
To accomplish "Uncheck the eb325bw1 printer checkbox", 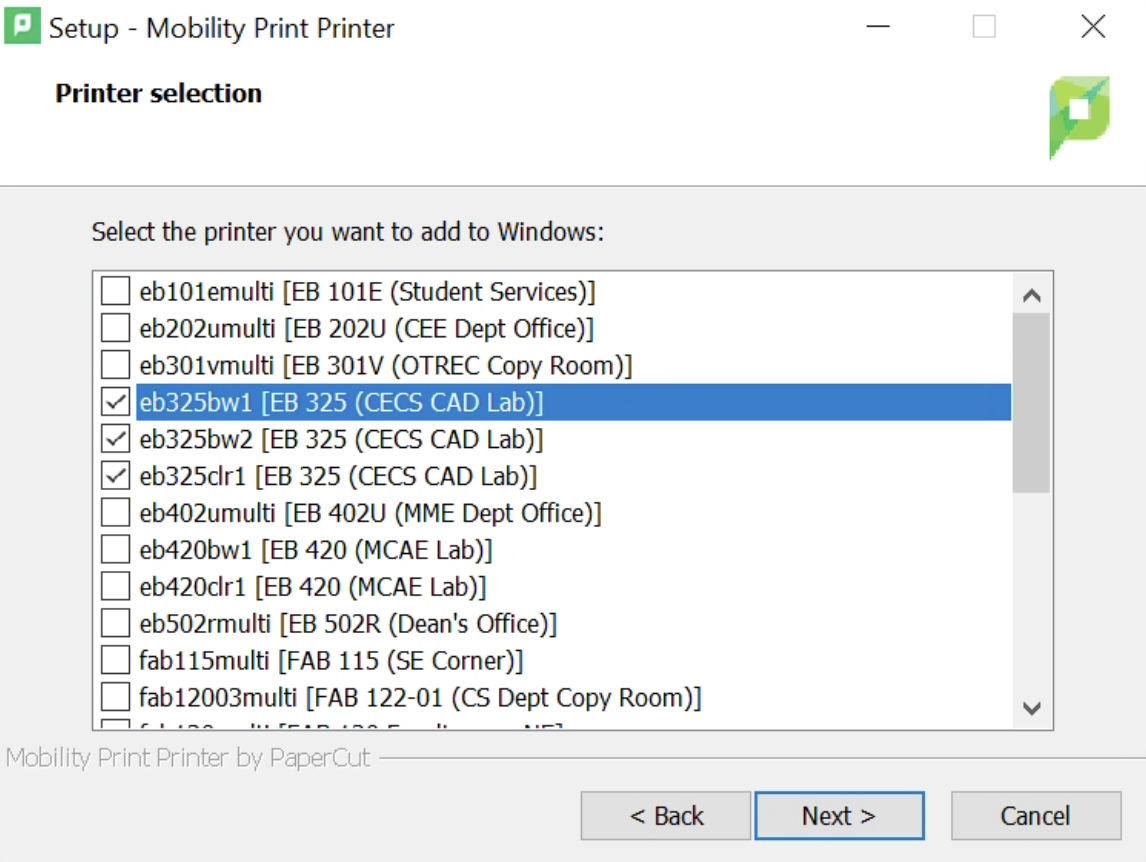I will [x=114, y=402].
